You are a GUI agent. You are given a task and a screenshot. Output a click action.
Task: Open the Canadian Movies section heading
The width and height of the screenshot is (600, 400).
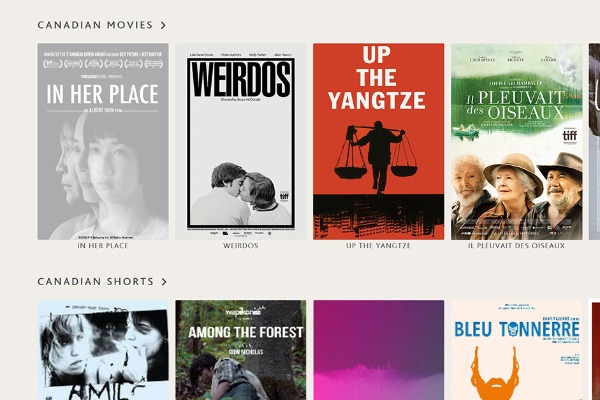pyautogui.click(x=95, y=25)
